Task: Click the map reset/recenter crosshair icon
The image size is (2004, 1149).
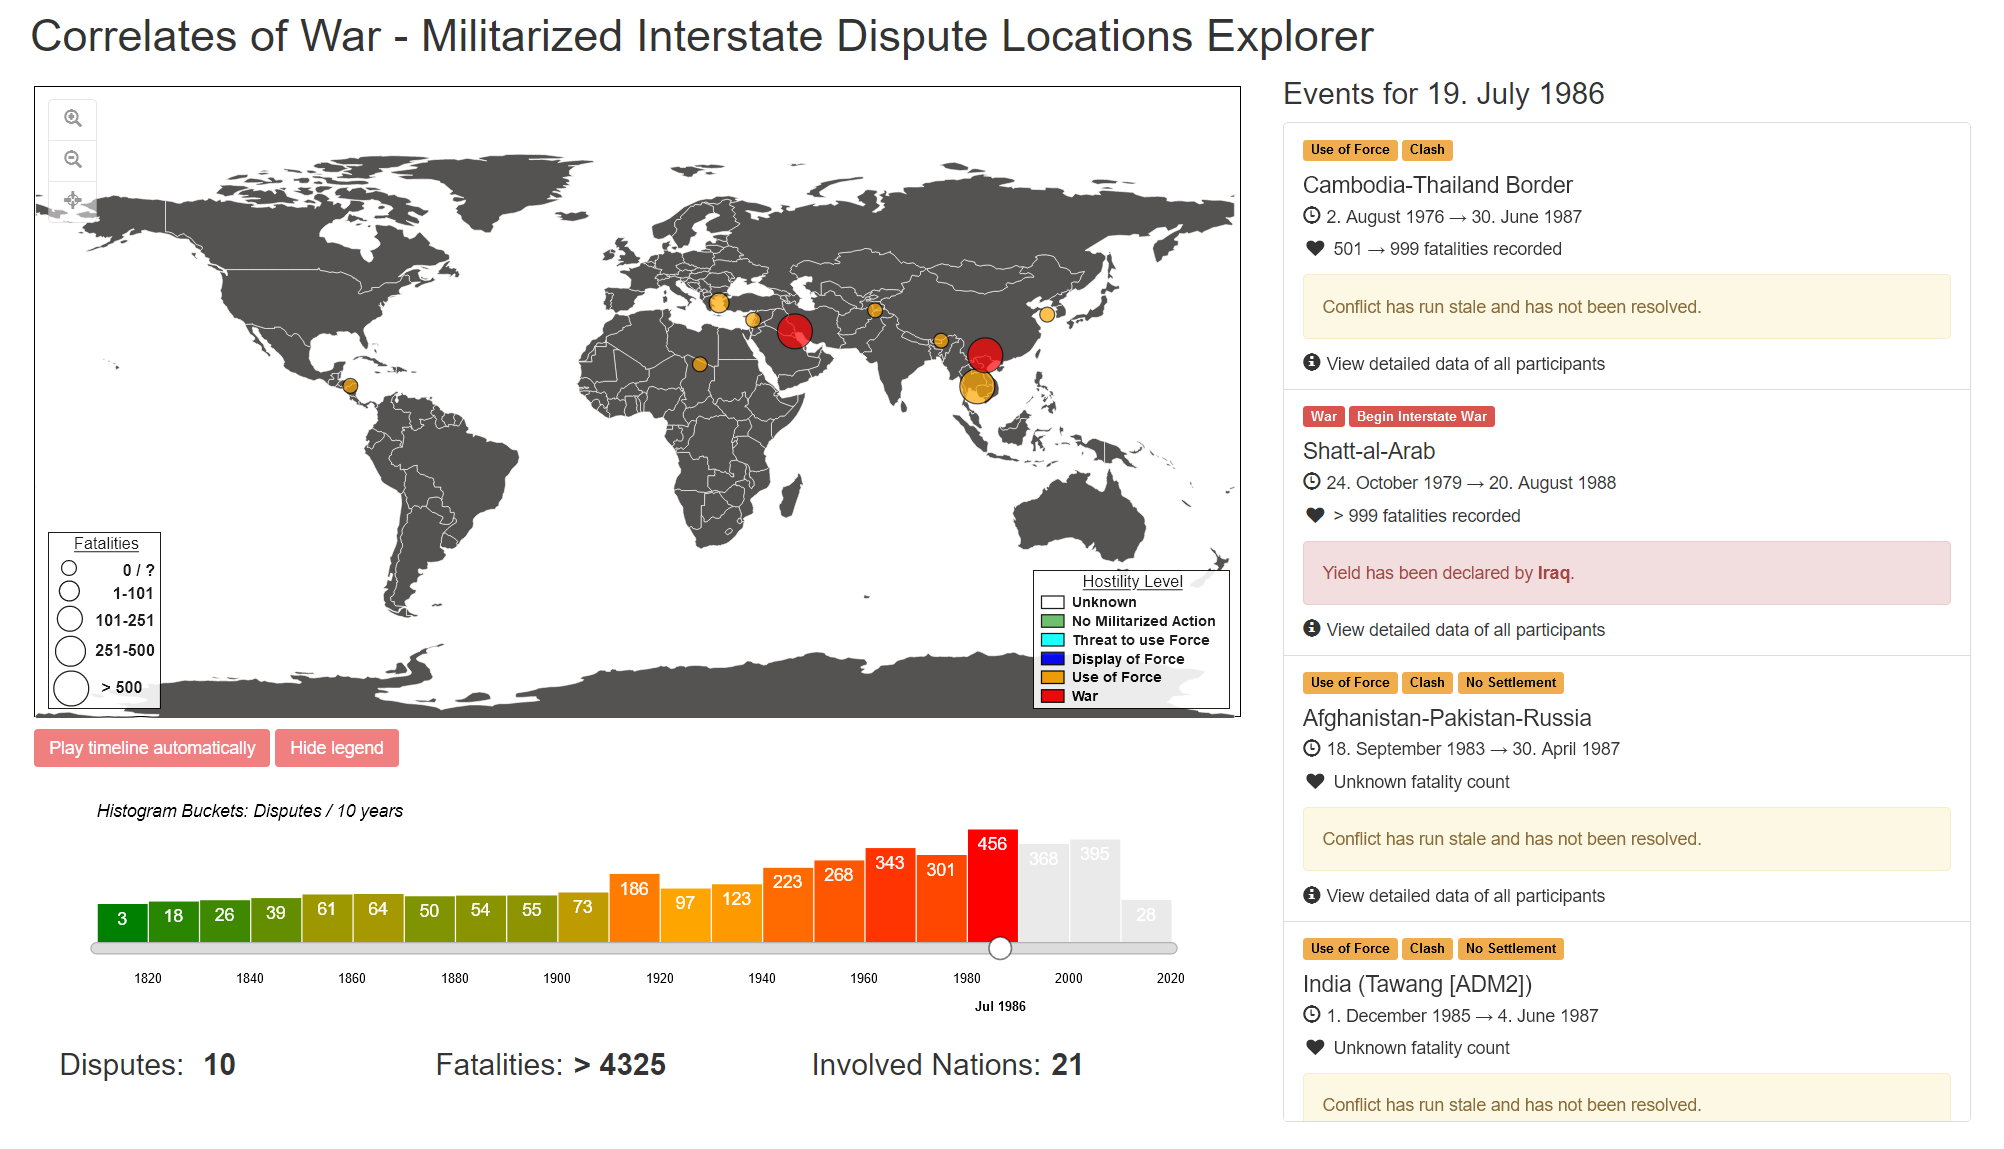Action: tap(73, 200)
